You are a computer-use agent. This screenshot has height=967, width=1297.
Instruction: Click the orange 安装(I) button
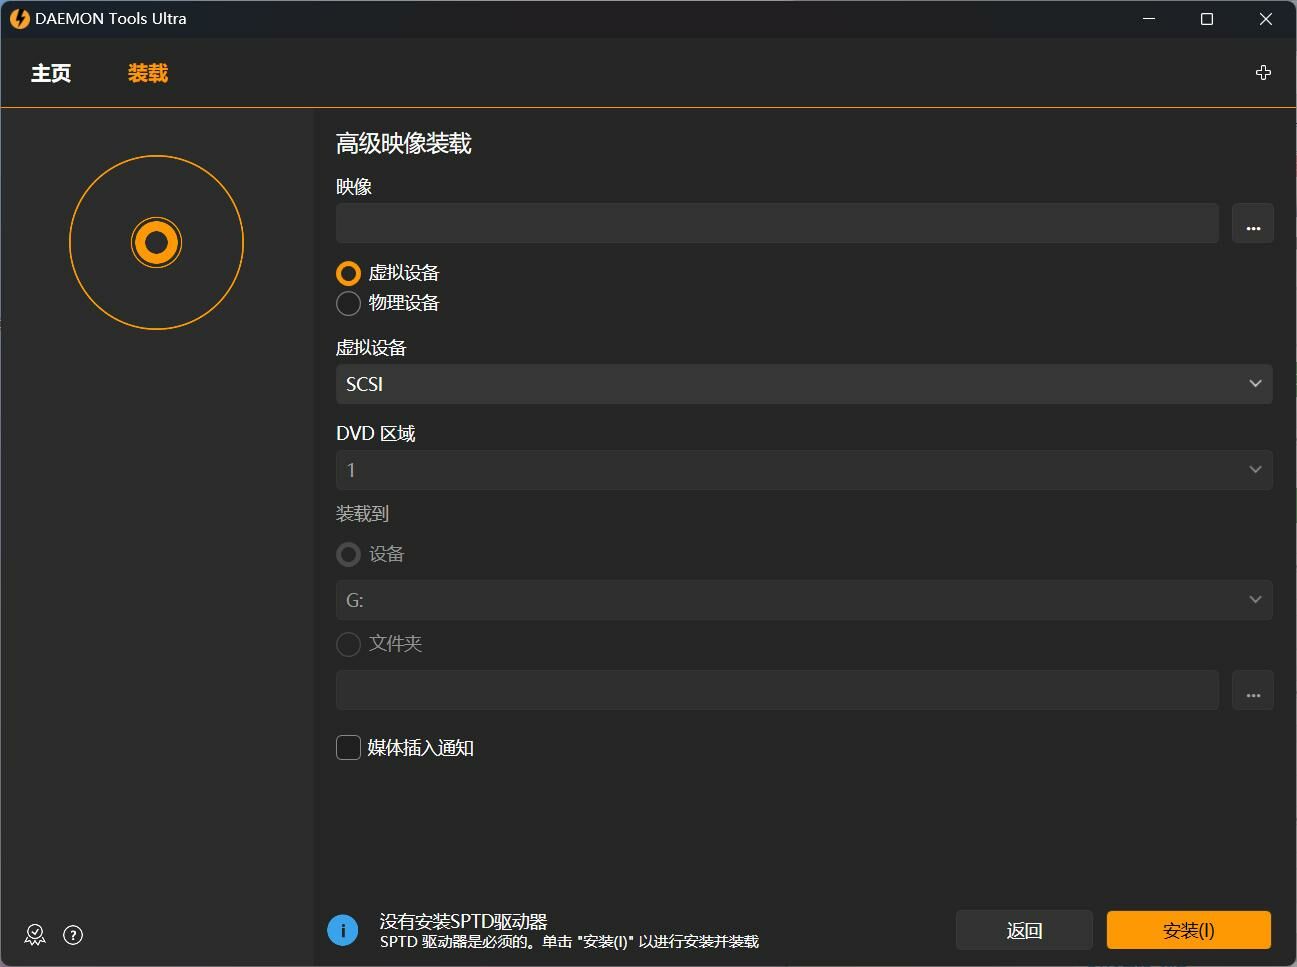coord(1188,930)
